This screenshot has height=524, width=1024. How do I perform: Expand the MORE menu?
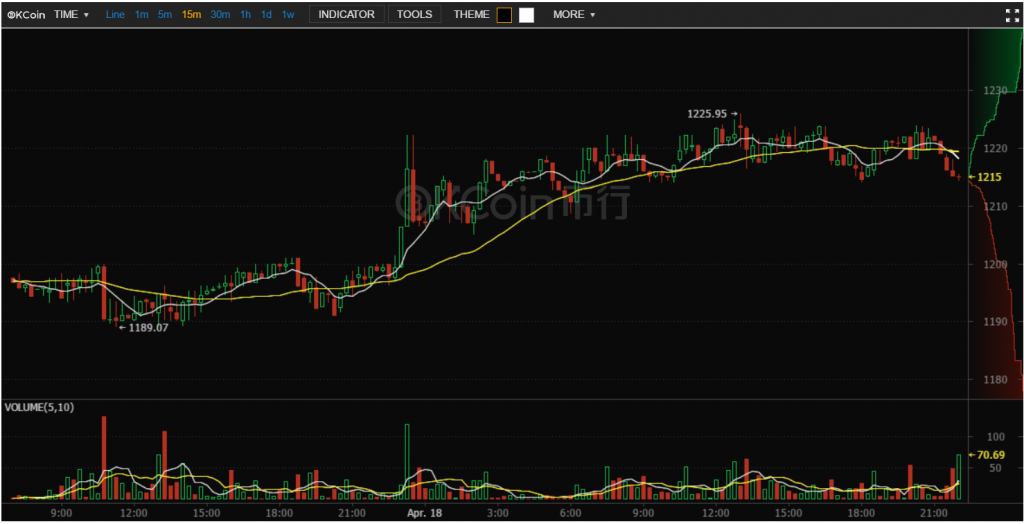click(x=573, y=15)
